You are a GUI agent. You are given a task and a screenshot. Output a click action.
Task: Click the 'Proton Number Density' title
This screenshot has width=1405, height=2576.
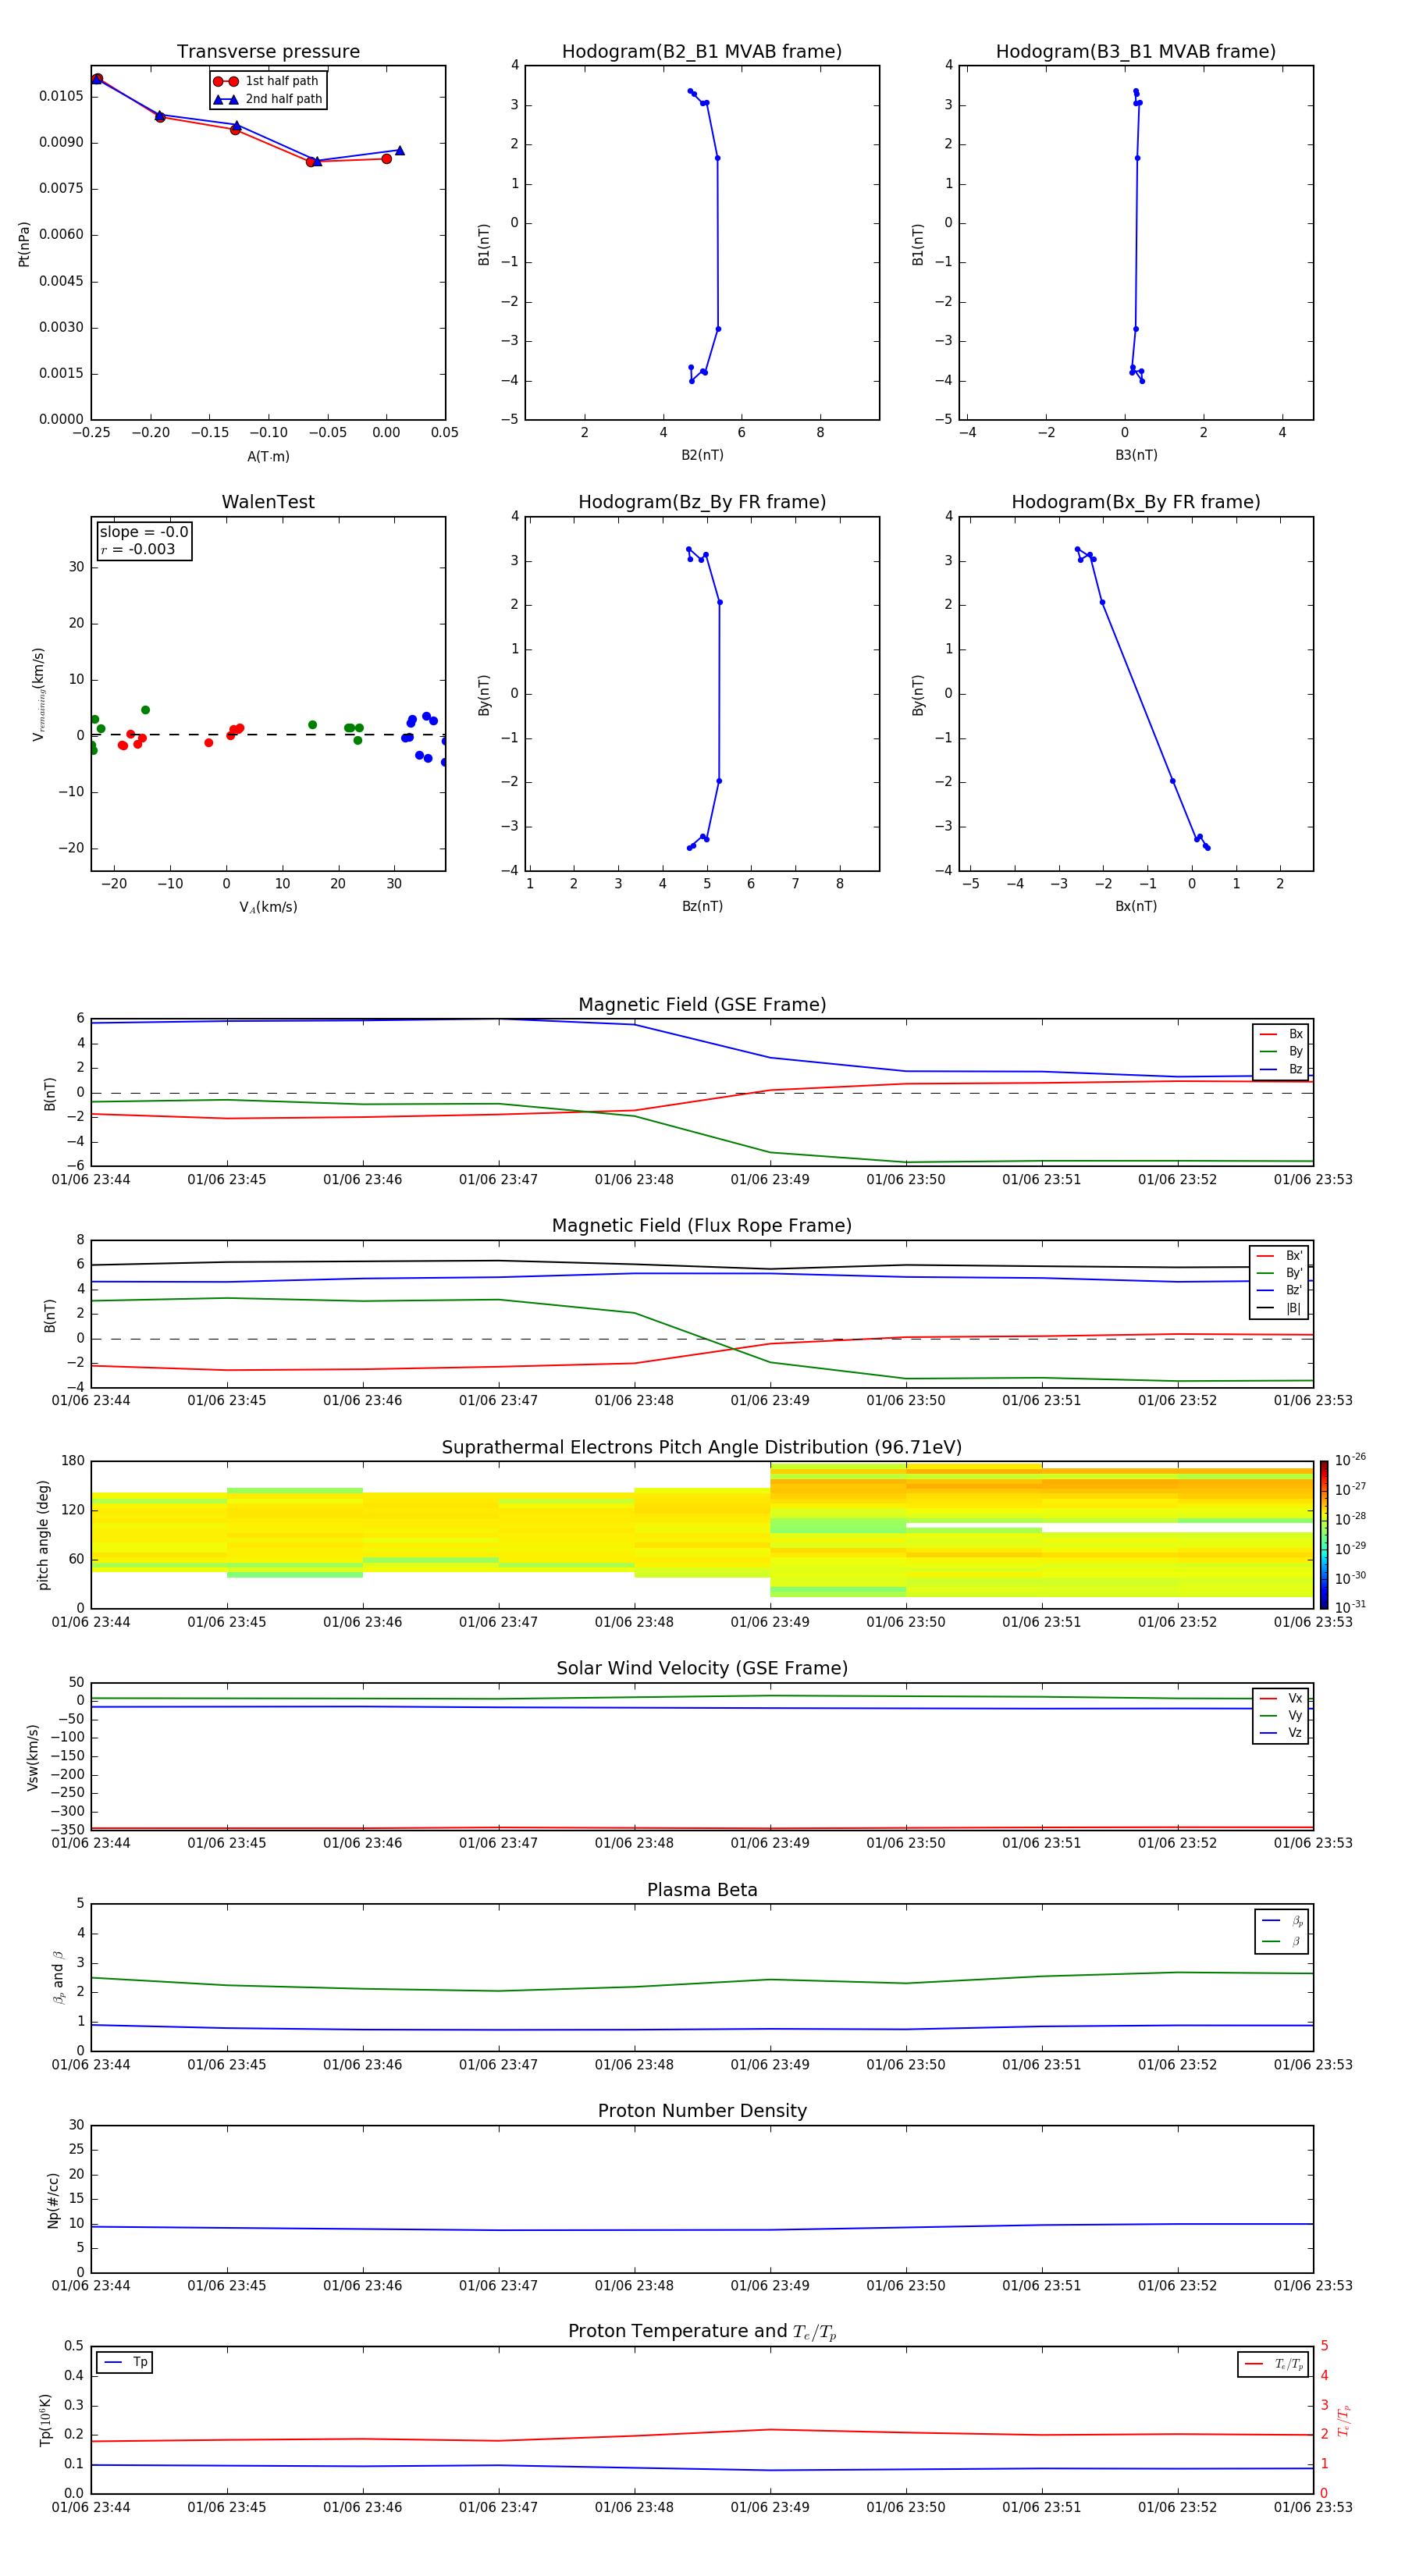tap(702, 2111)
